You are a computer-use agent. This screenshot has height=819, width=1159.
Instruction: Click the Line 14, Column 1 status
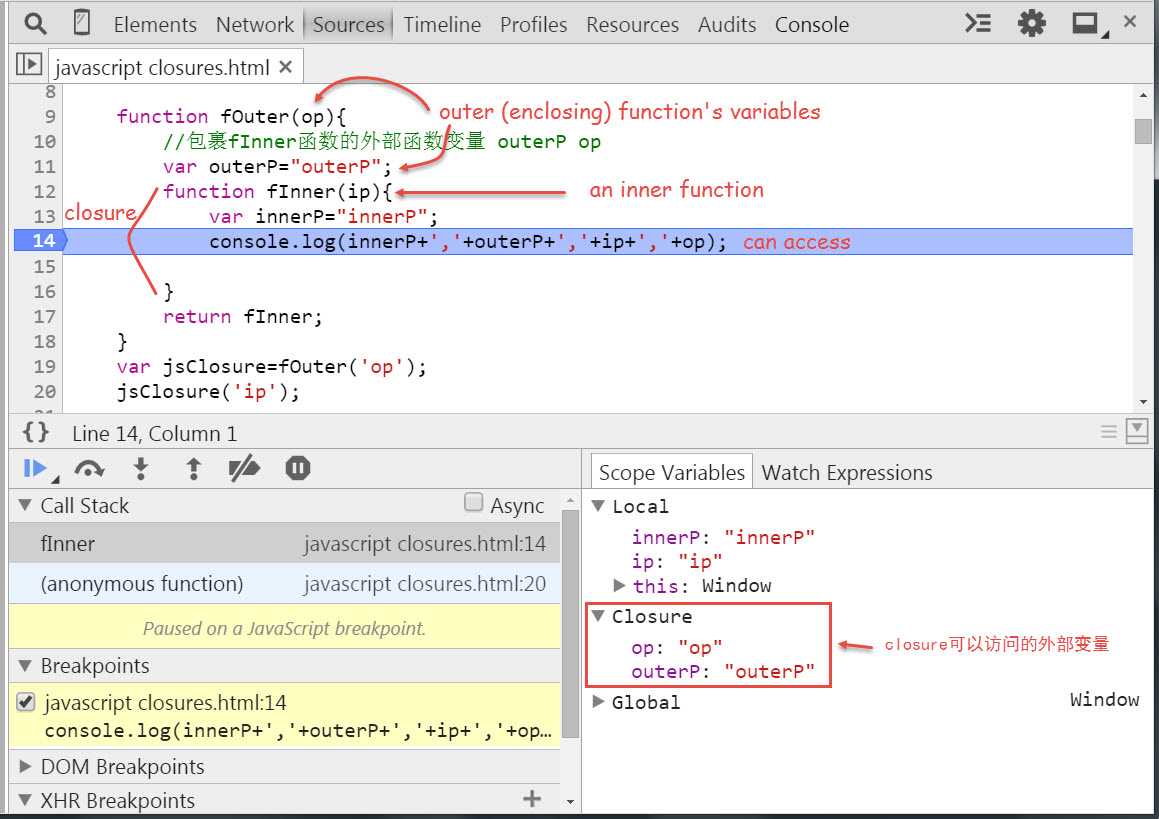pos(154,433)
